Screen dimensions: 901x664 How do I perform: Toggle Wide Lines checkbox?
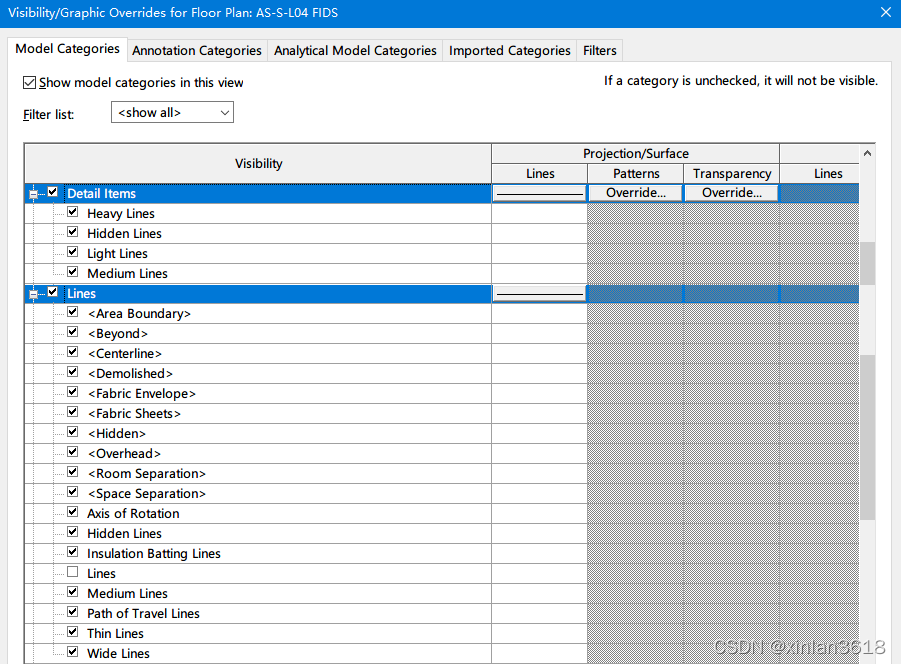pyautogui.click(x=72, y=652)
